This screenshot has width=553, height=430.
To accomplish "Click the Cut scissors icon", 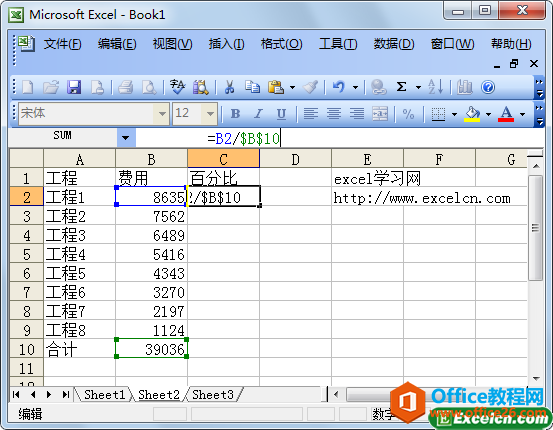I will (230, 87).
